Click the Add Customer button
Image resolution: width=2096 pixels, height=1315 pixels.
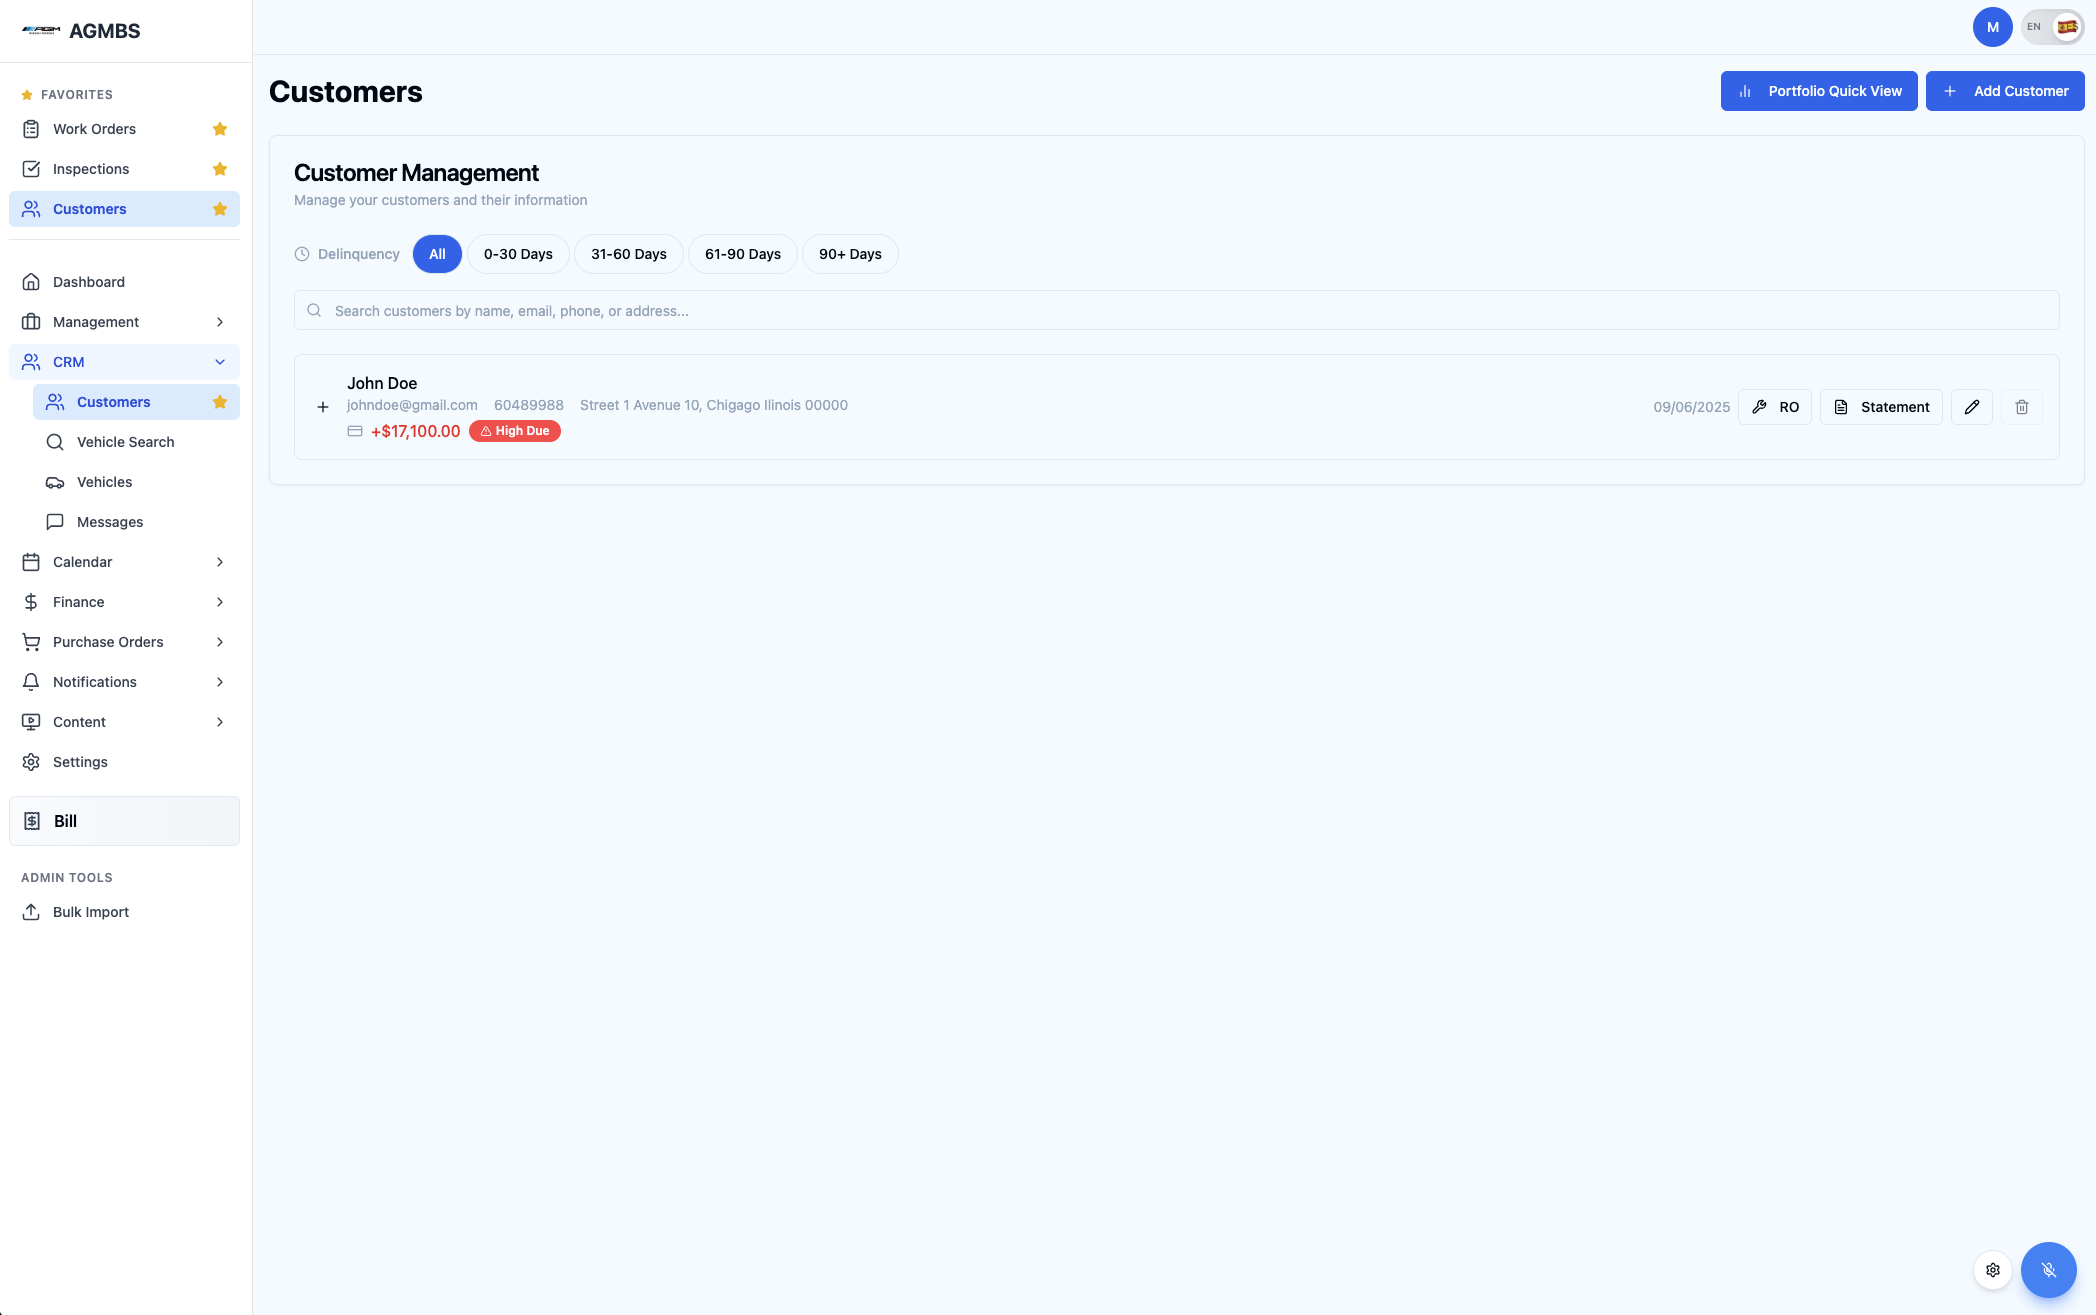click(2004, 91)
